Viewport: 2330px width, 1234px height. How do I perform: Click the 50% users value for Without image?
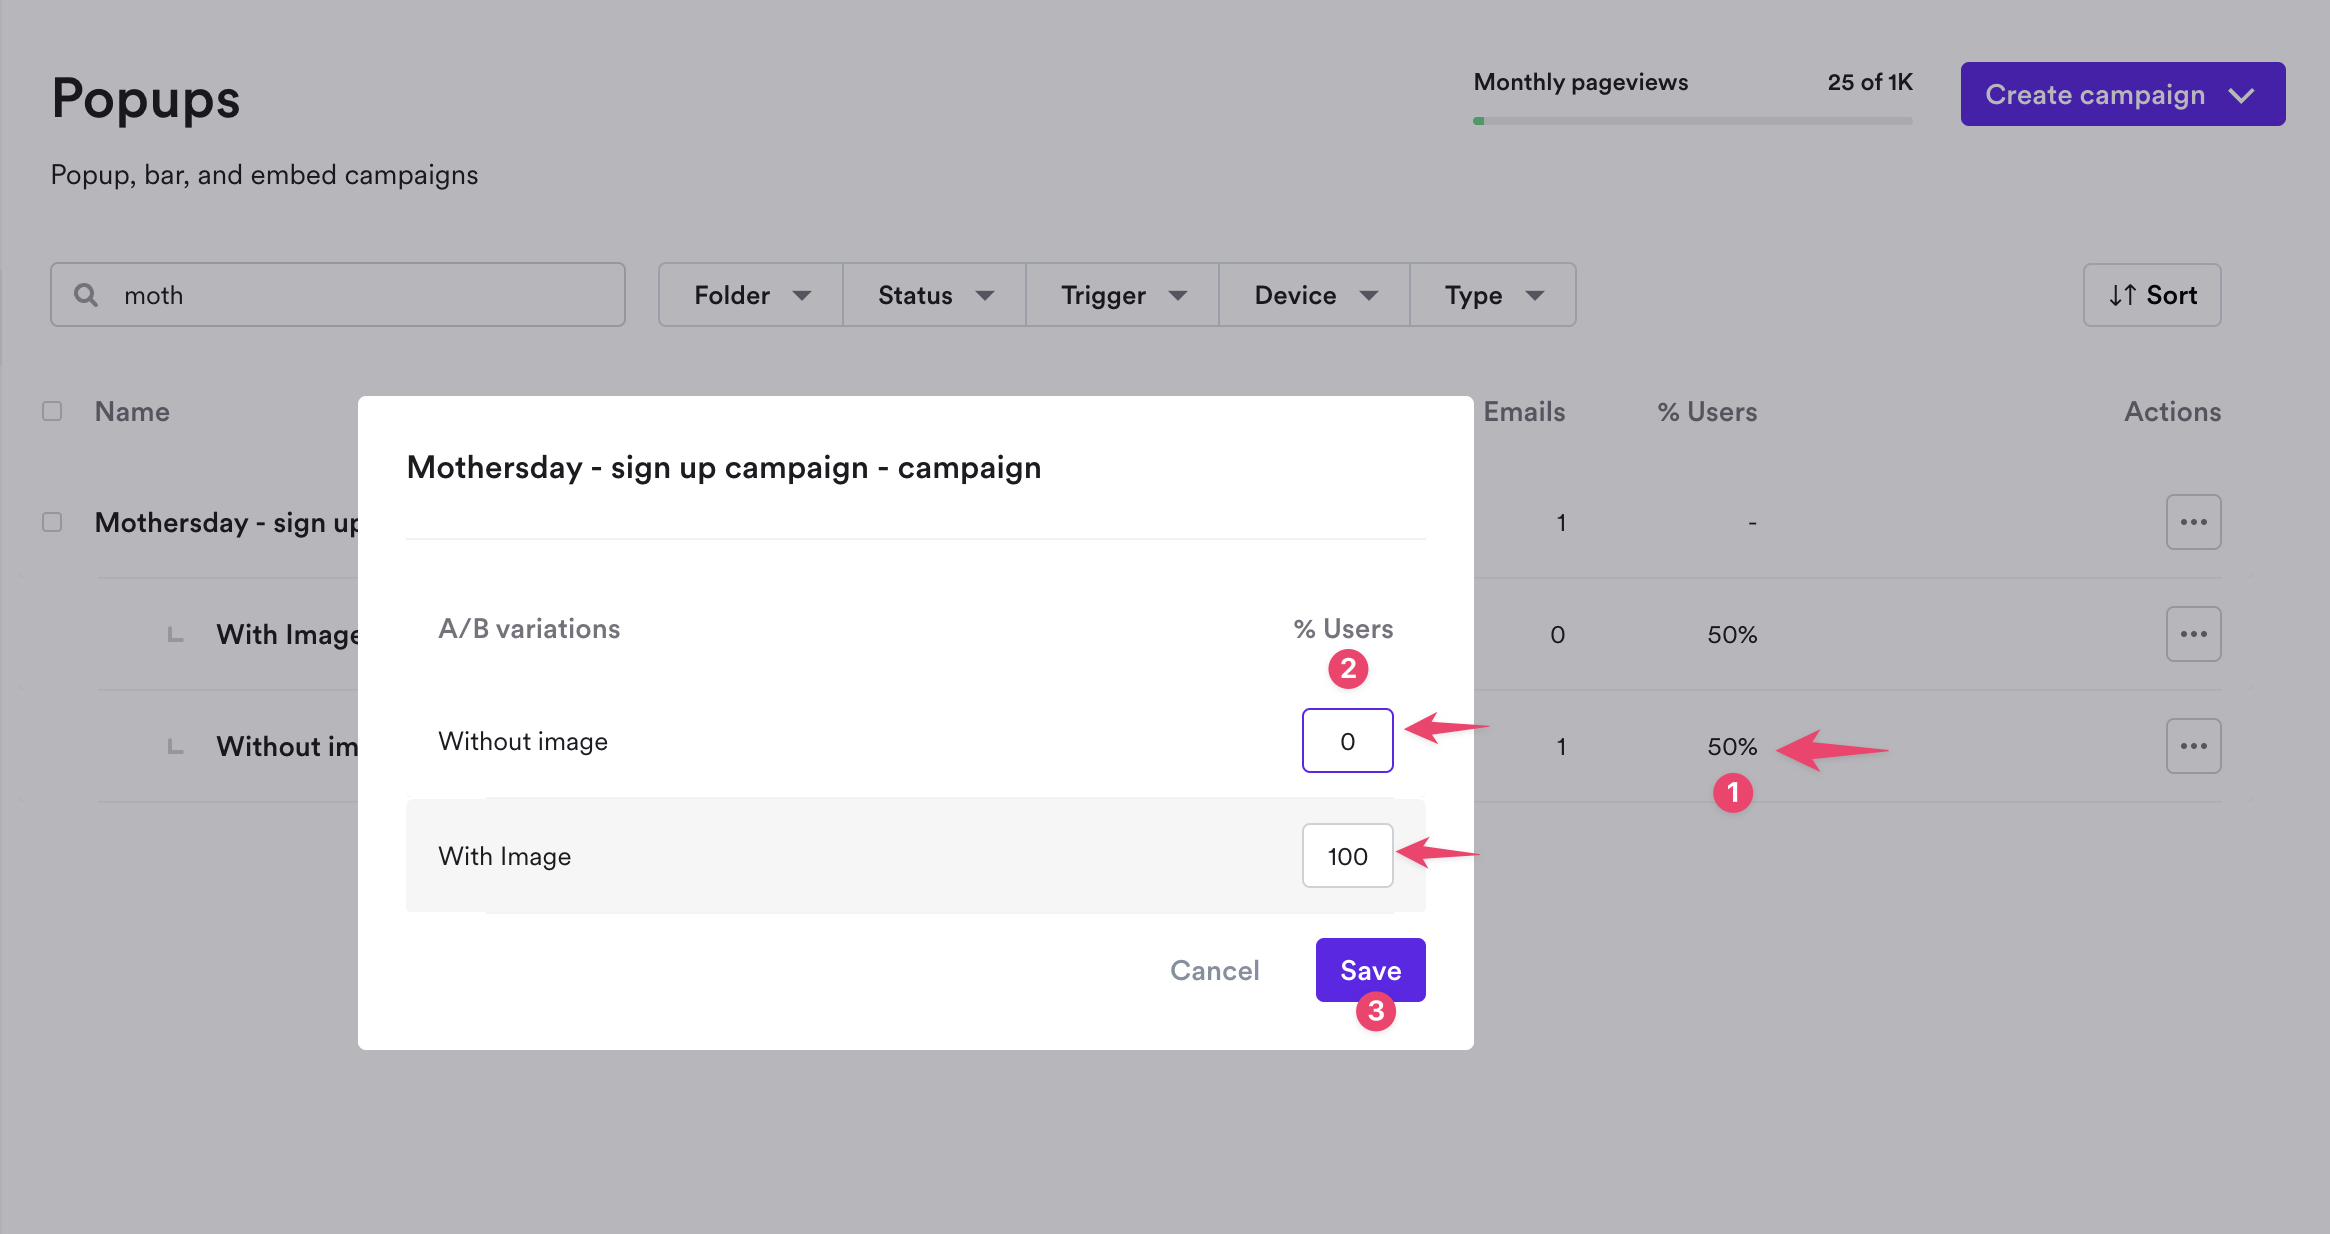pos(1732,746)
